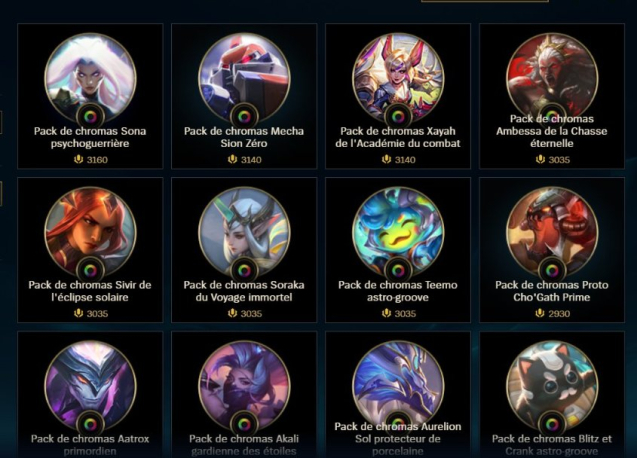Click the chroma wheel icon under Sona portrait
Viewport: 637px width, 458px height.
coord(90,117)
